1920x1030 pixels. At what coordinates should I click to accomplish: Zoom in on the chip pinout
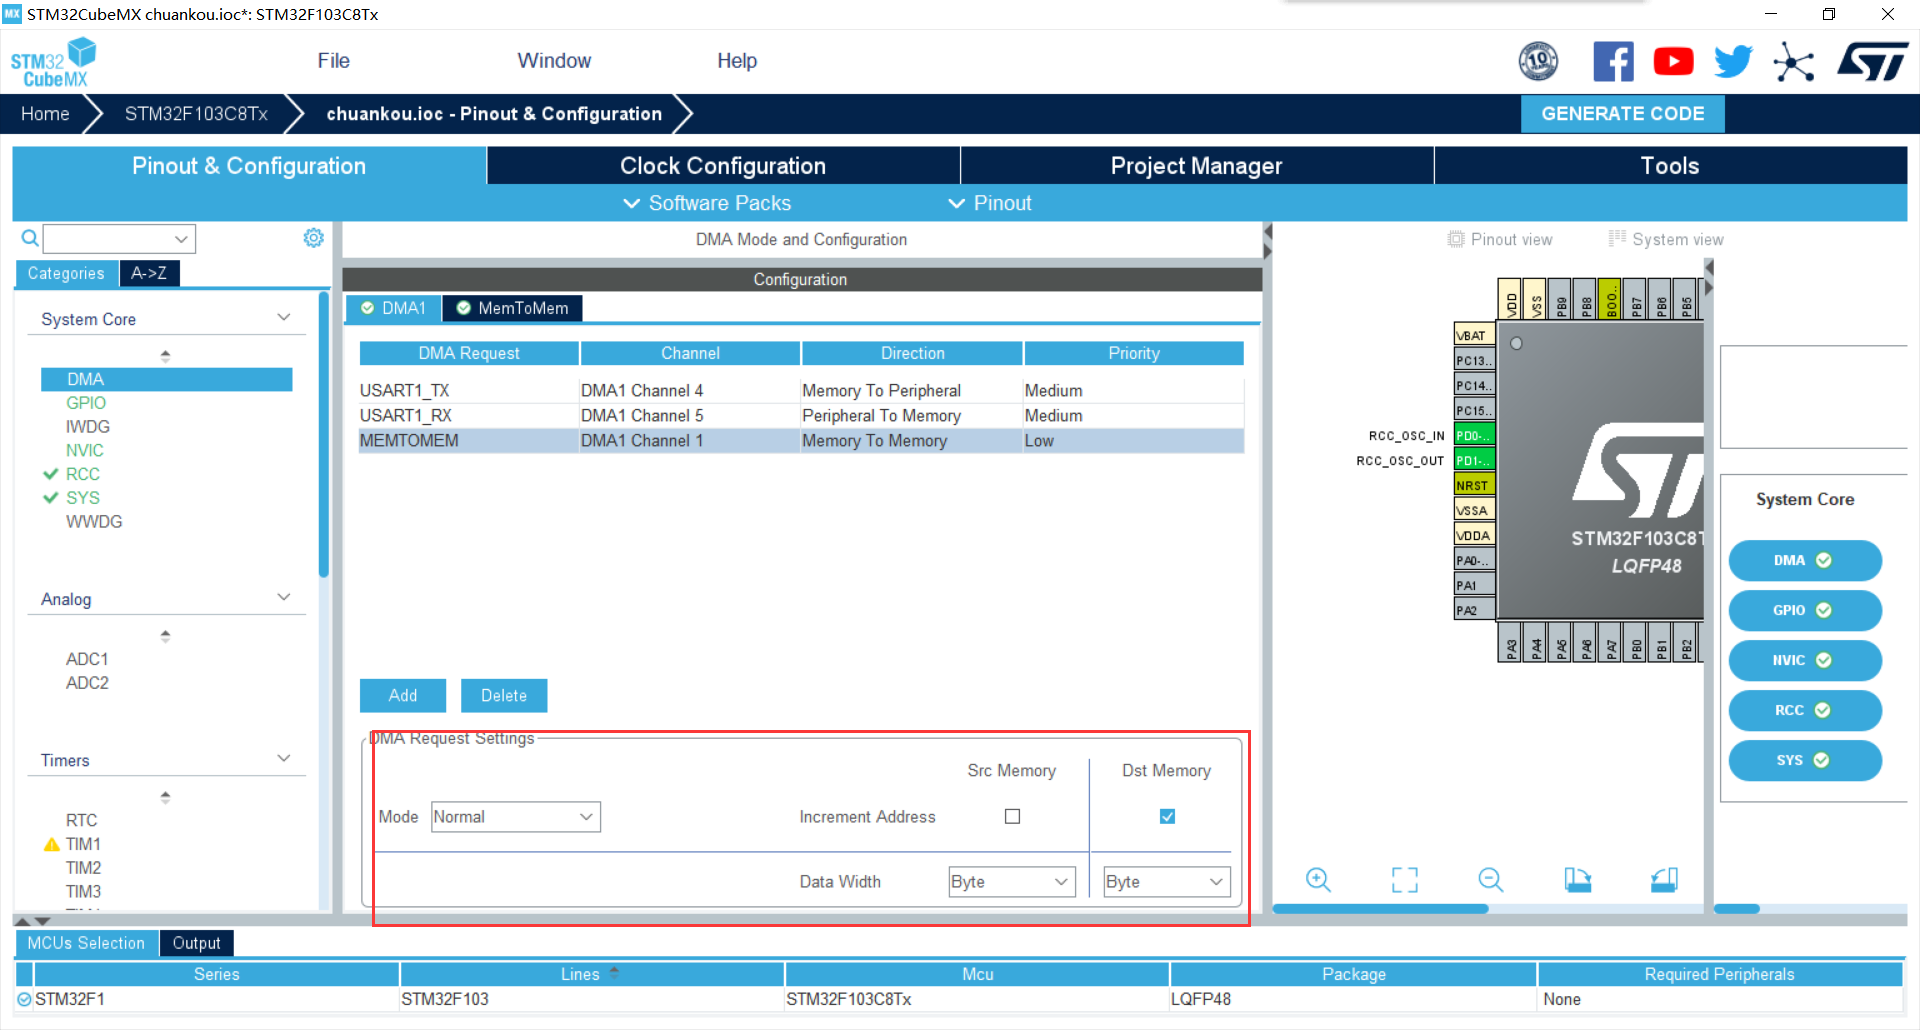click(1318, 880)
